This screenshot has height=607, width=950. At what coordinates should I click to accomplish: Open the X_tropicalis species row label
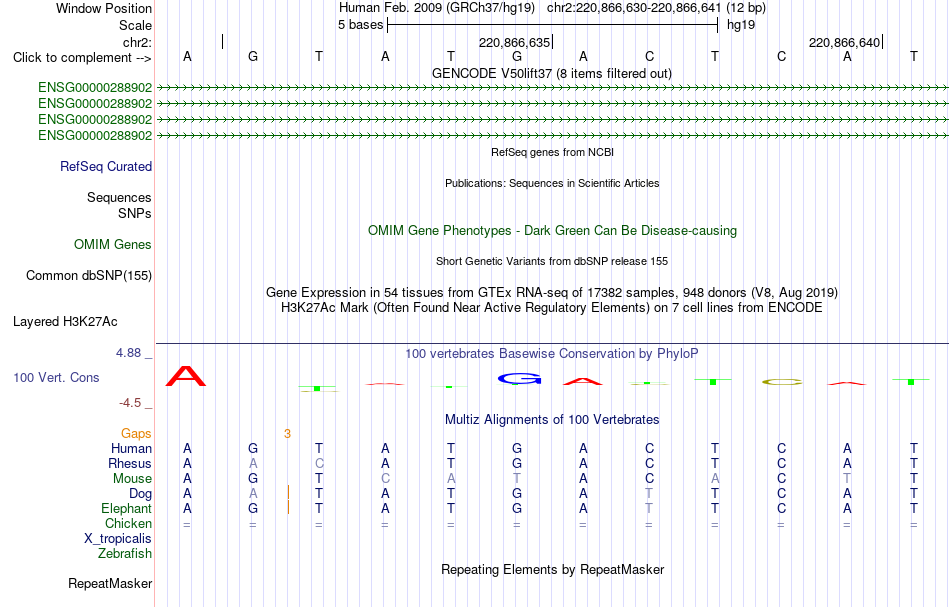pos(118,539)
